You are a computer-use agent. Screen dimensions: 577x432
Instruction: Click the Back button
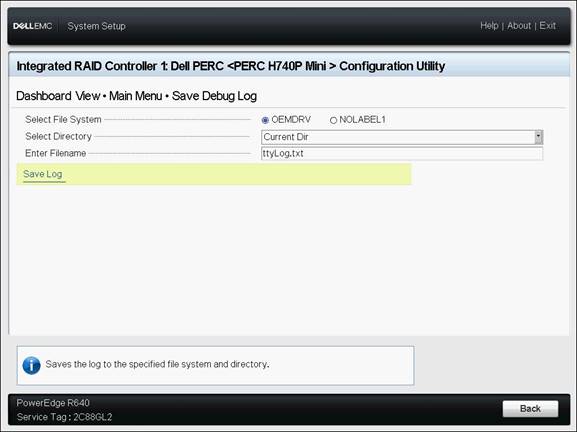tap(530, 408)
